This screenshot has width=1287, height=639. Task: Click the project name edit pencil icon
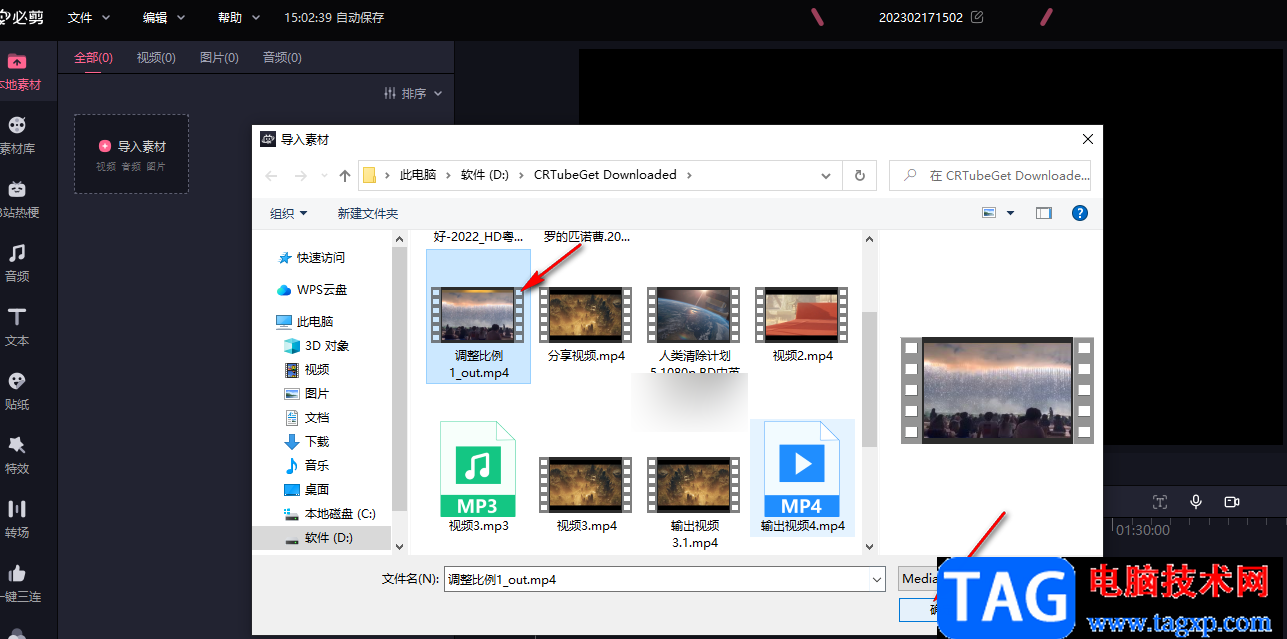(x=977, y=17)
